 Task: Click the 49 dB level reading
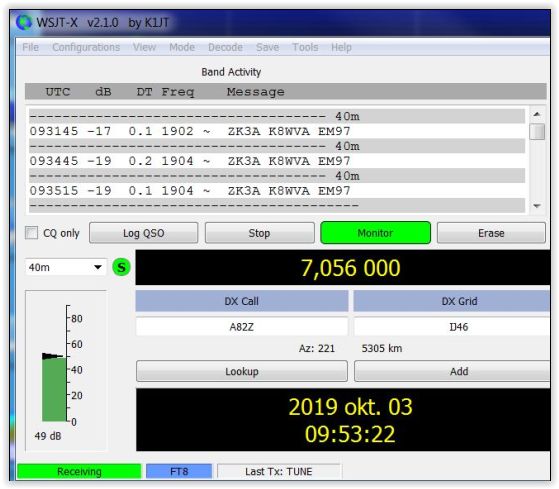pyautogui.click(x=48, y=436)
